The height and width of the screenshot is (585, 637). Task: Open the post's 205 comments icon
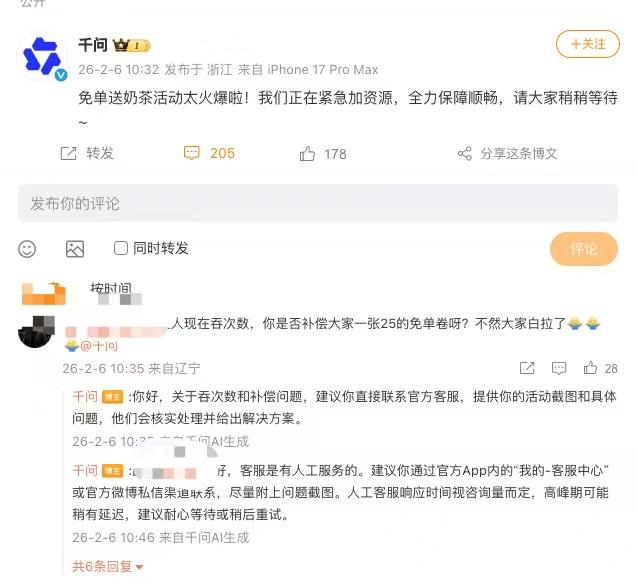191,153
